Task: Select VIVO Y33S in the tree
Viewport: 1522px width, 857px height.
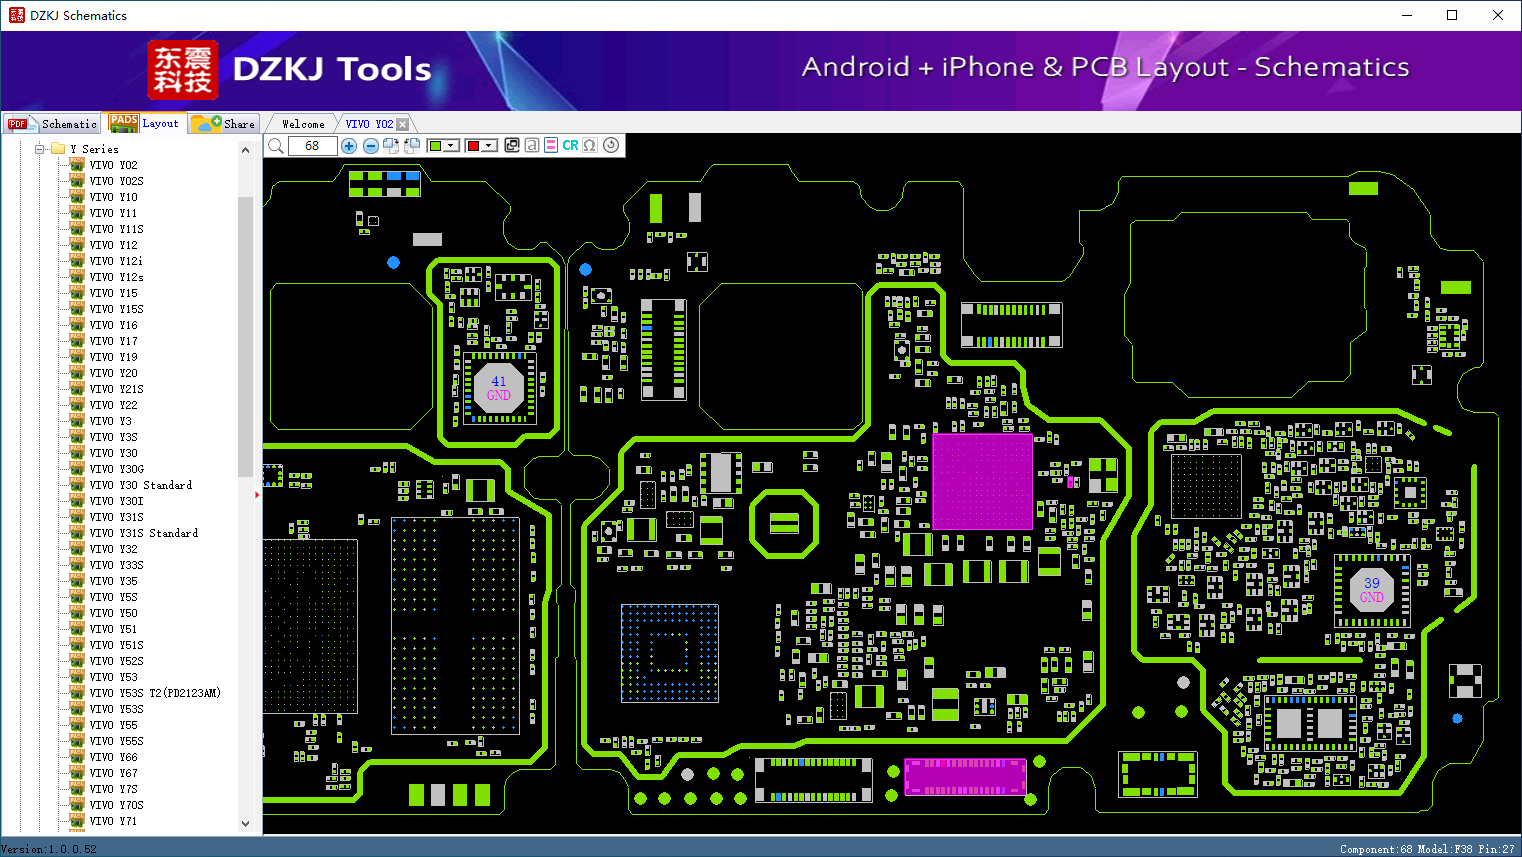Action: click(x=116, y=565)
